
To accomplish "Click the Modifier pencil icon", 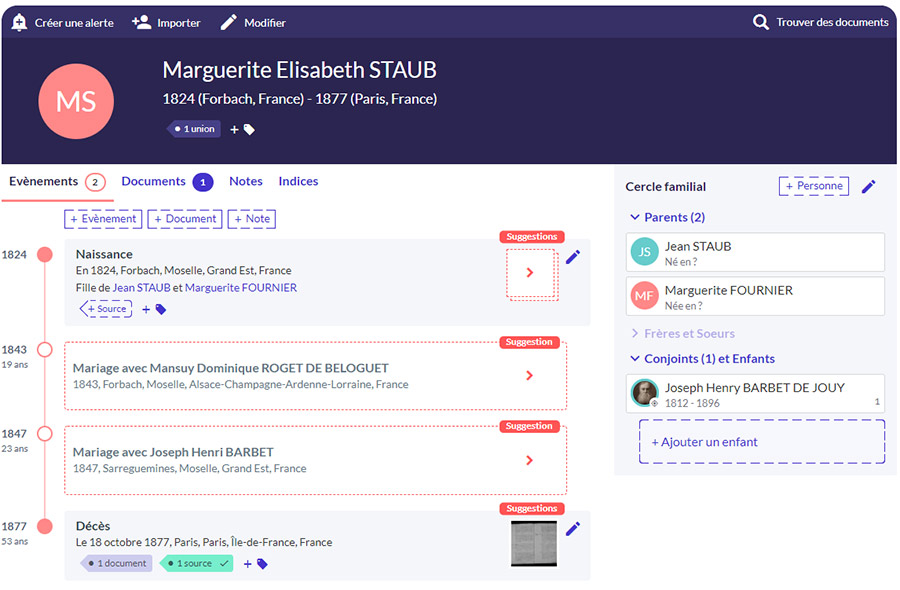I will (x=229, y=22).
